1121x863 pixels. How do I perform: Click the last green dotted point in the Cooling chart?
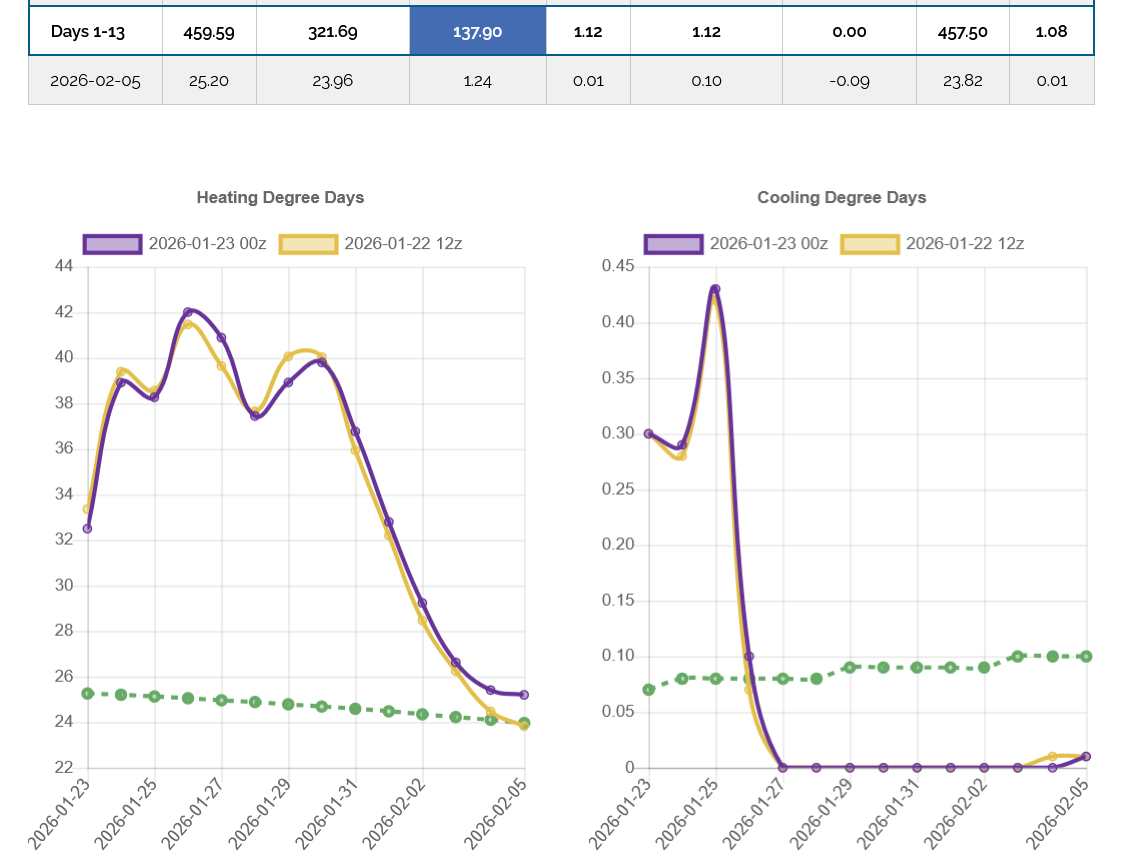tap(1086, 656)
